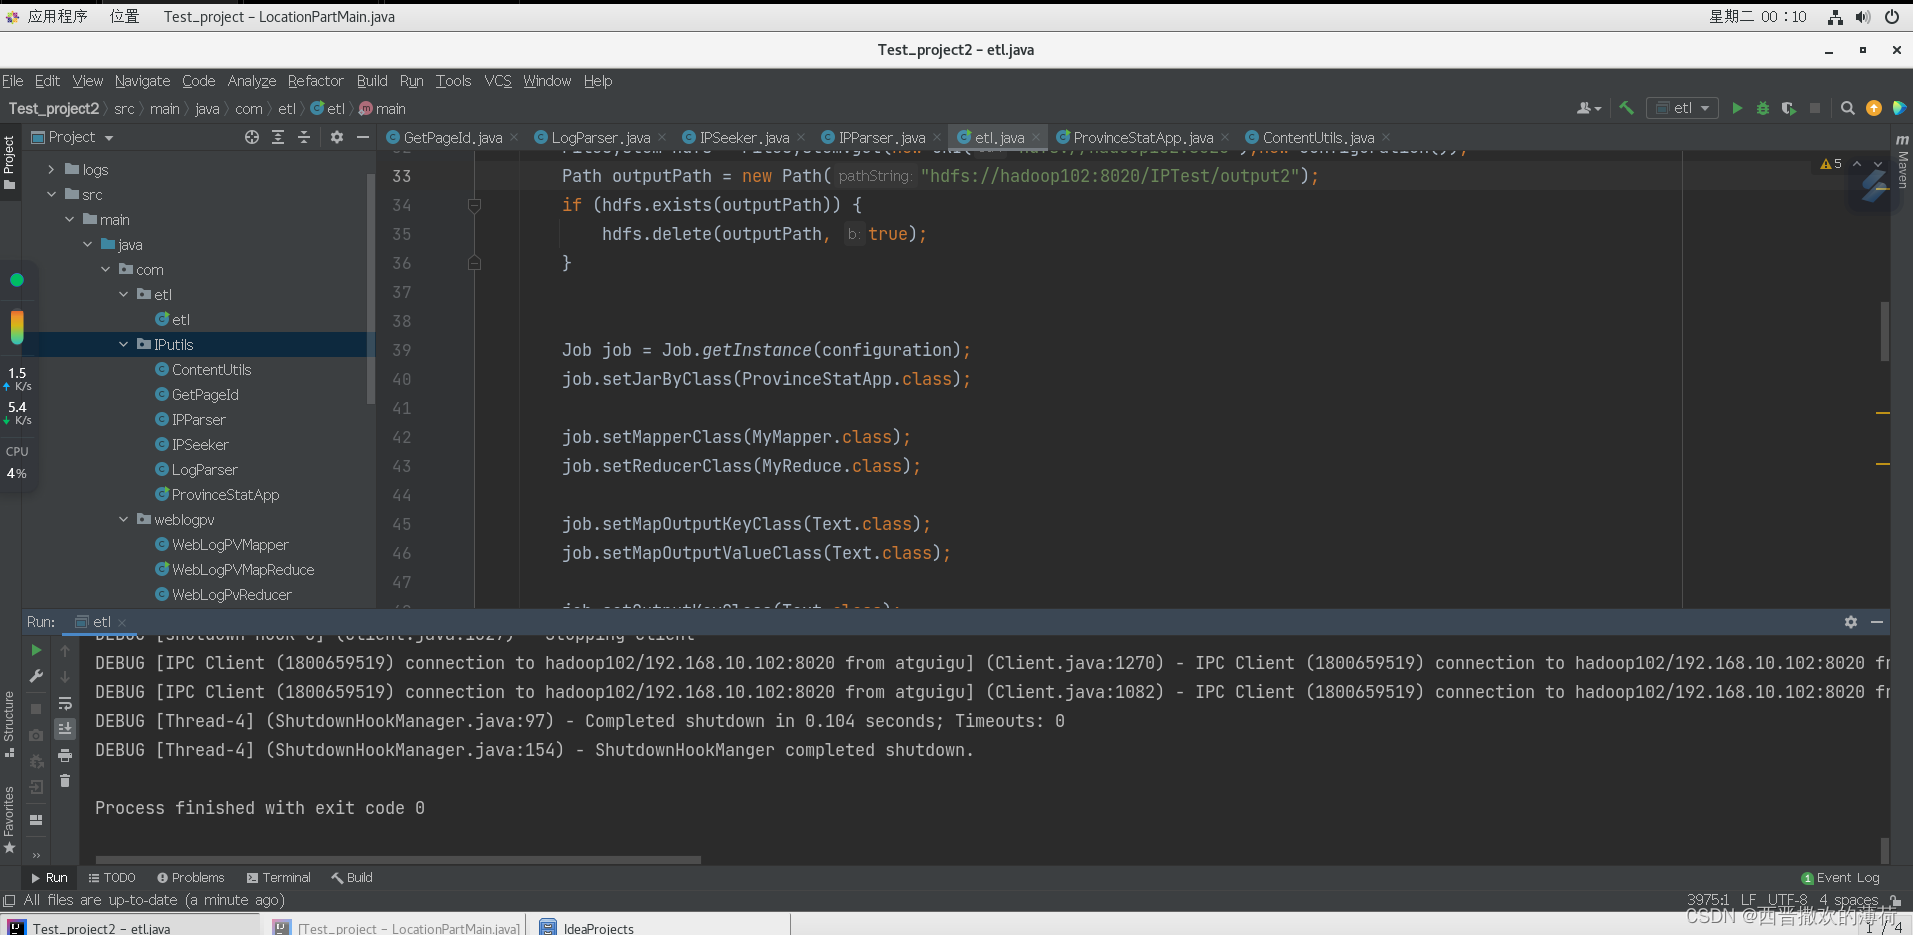Collapse the com package
The height and width of the screenshot is (935, 1913).
click(x=105, y=270)
